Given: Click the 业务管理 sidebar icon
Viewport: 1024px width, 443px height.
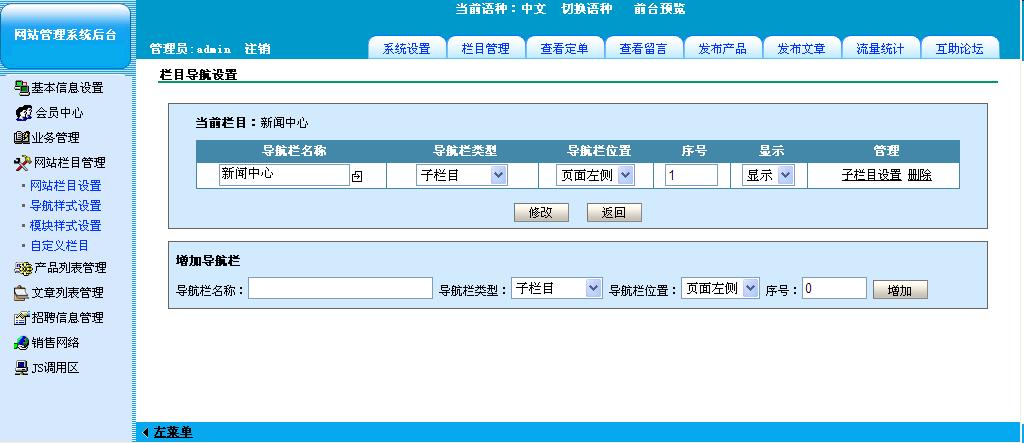Looking at the screenshot, I should tap(22, 138).
